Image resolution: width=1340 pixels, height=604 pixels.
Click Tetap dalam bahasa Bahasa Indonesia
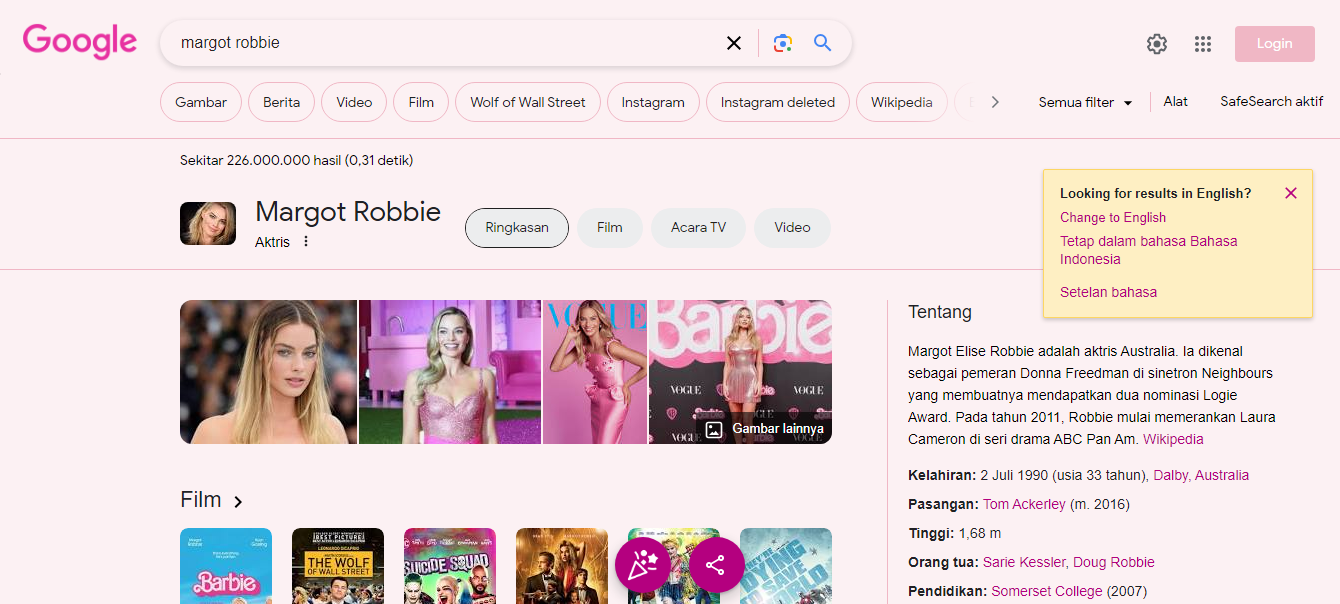coord(1148,250)
